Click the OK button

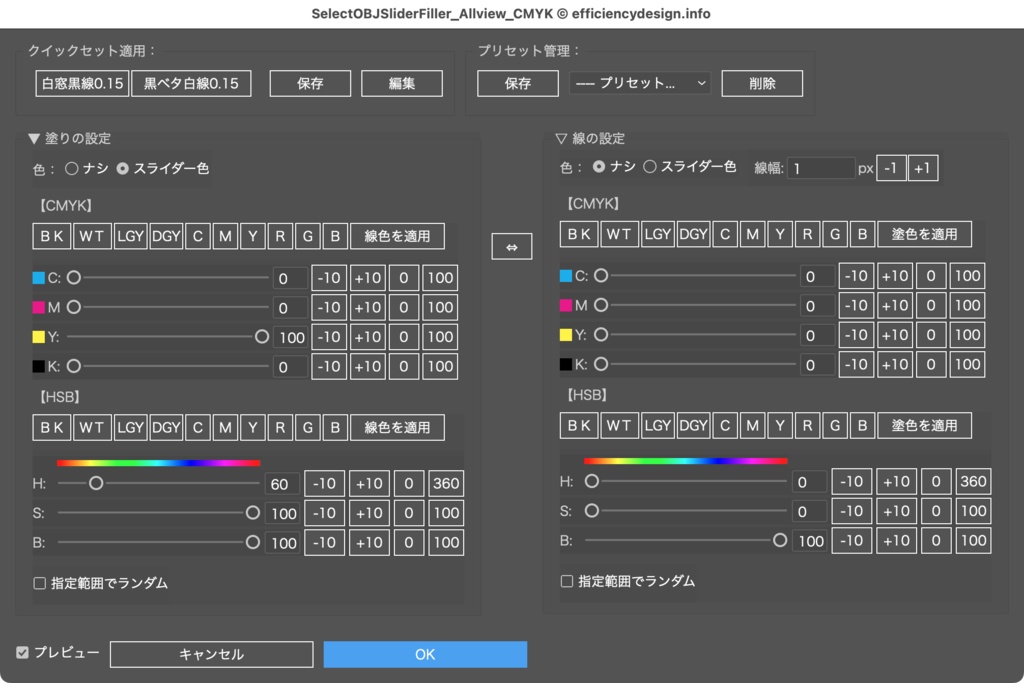(425, 654)
